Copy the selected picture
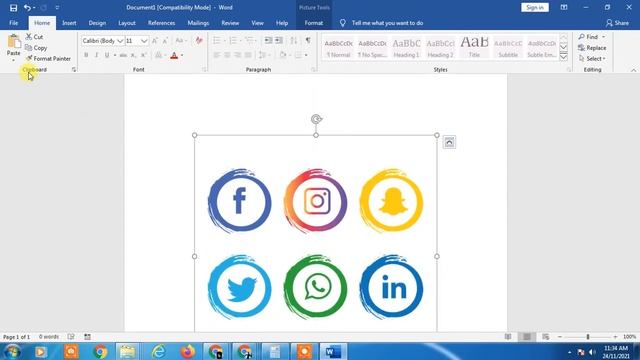 click(36, 48)
